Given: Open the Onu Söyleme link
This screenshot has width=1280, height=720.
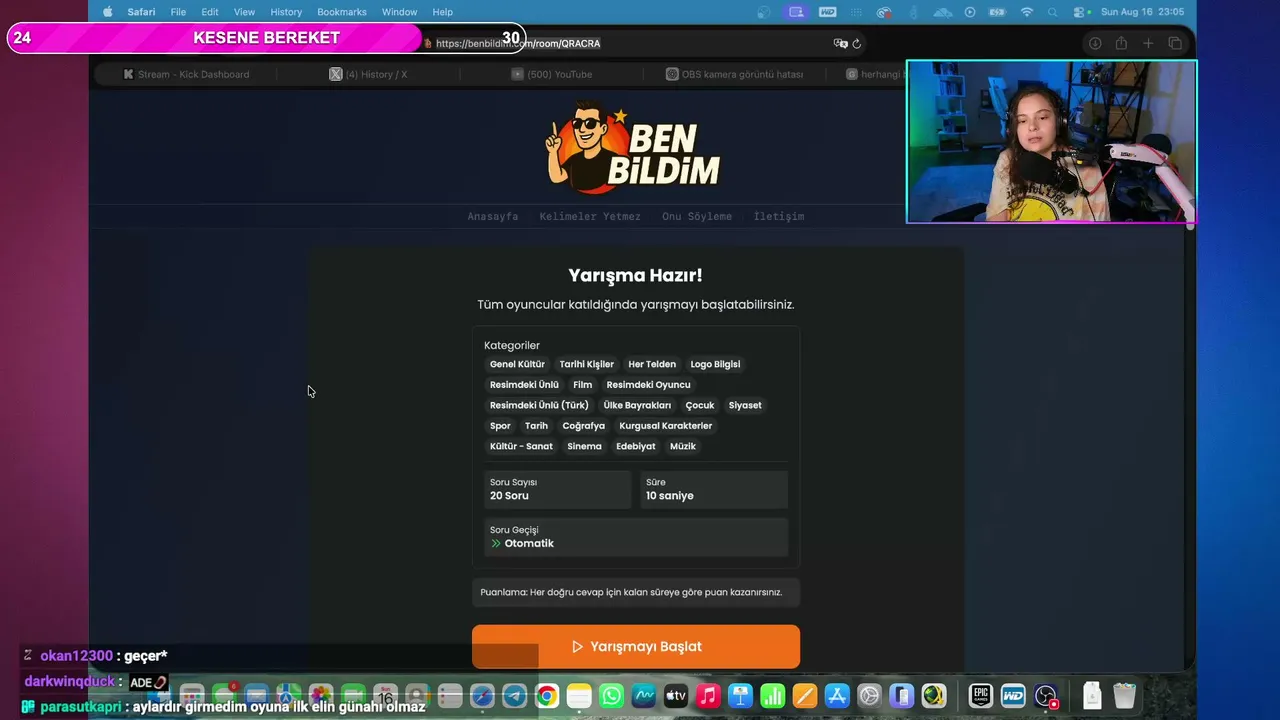Looking at the screenshot, I should (x=697, y=216).
